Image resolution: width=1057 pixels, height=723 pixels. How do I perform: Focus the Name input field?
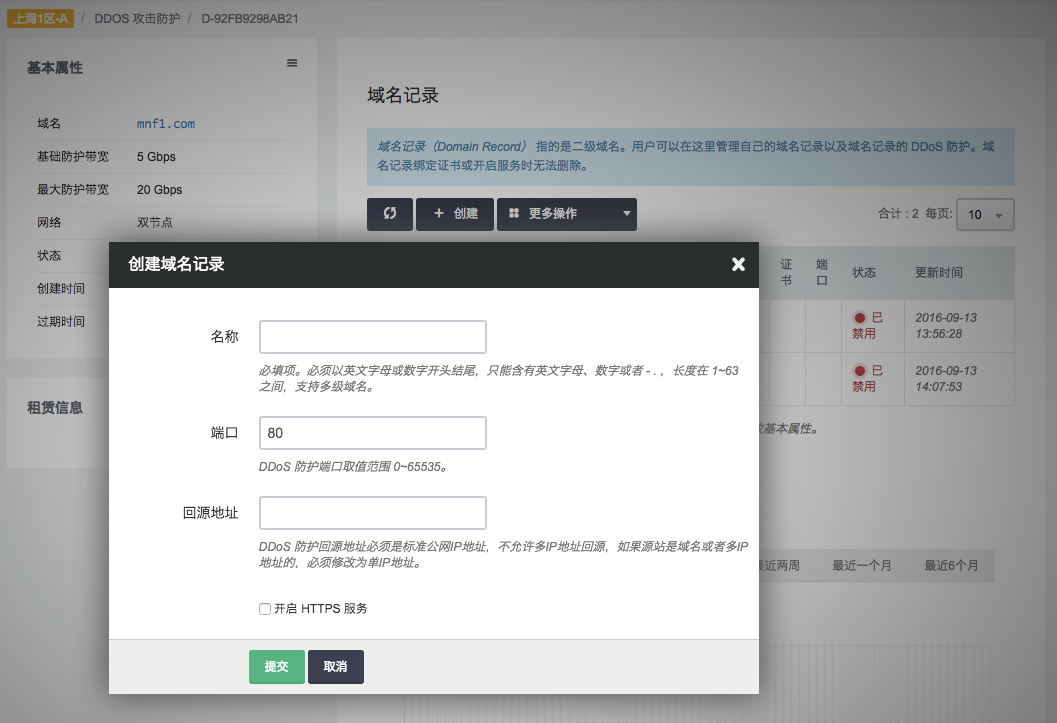click(x=372, y=337)
